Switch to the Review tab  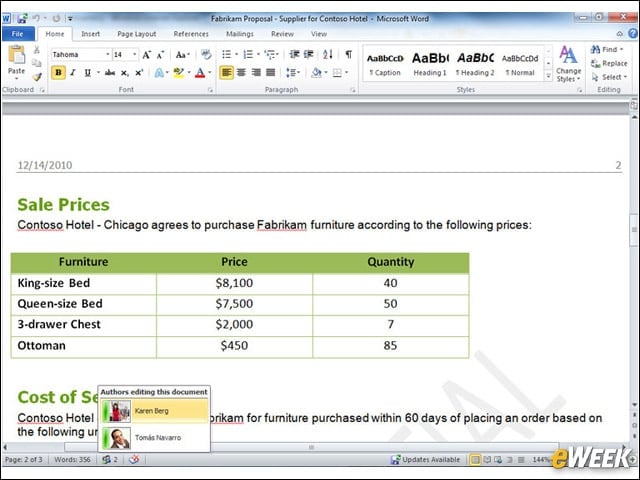(x=282, y=34)
